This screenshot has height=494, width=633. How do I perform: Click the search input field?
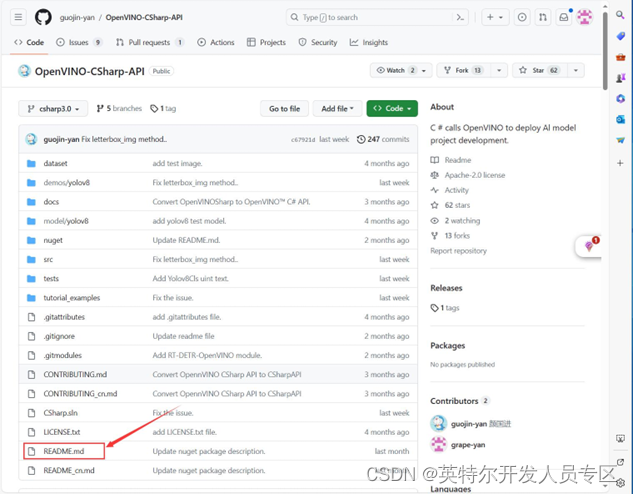coord(377,17)
